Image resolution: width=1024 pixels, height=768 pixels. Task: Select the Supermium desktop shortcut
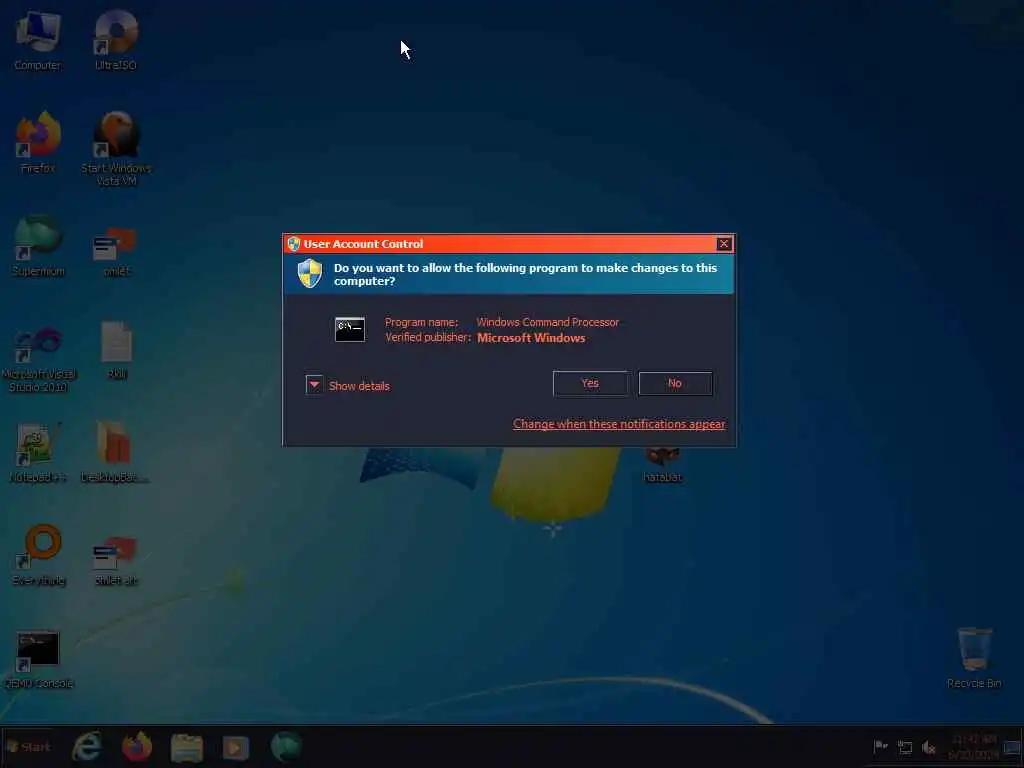38,246
